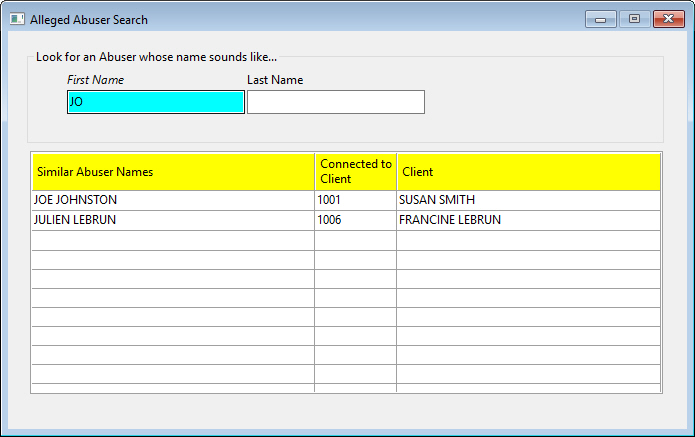Click the Client column header
Viewport: 695px width, 437px height.
[528, 172]
